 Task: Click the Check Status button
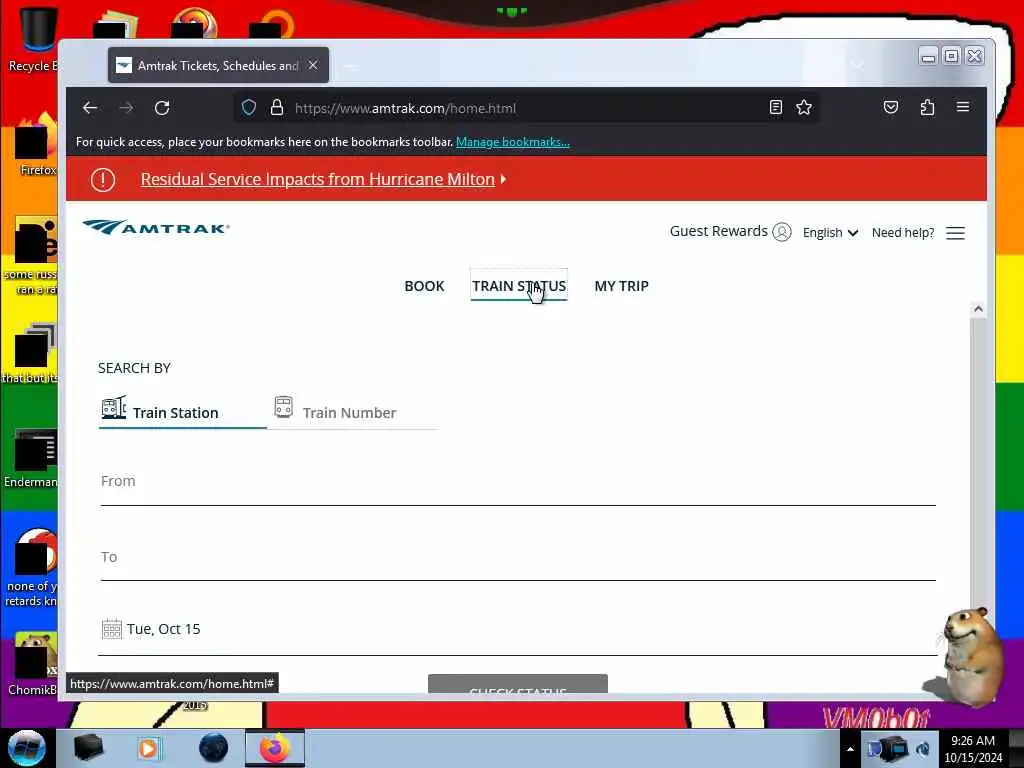click(x=518, y=684)
